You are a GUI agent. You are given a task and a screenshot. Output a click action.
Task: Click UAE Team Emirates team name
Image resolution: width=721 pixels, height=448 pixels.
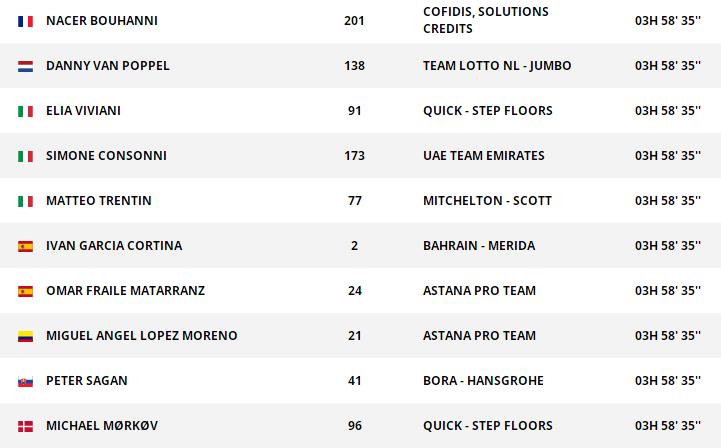click(483, 156)
